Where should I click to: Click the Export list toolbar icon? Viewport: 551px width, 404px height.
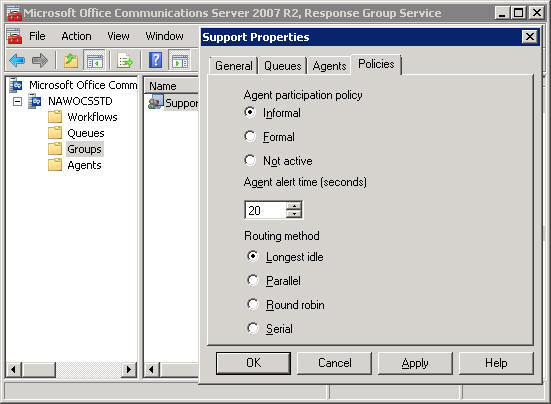point(125,60)
